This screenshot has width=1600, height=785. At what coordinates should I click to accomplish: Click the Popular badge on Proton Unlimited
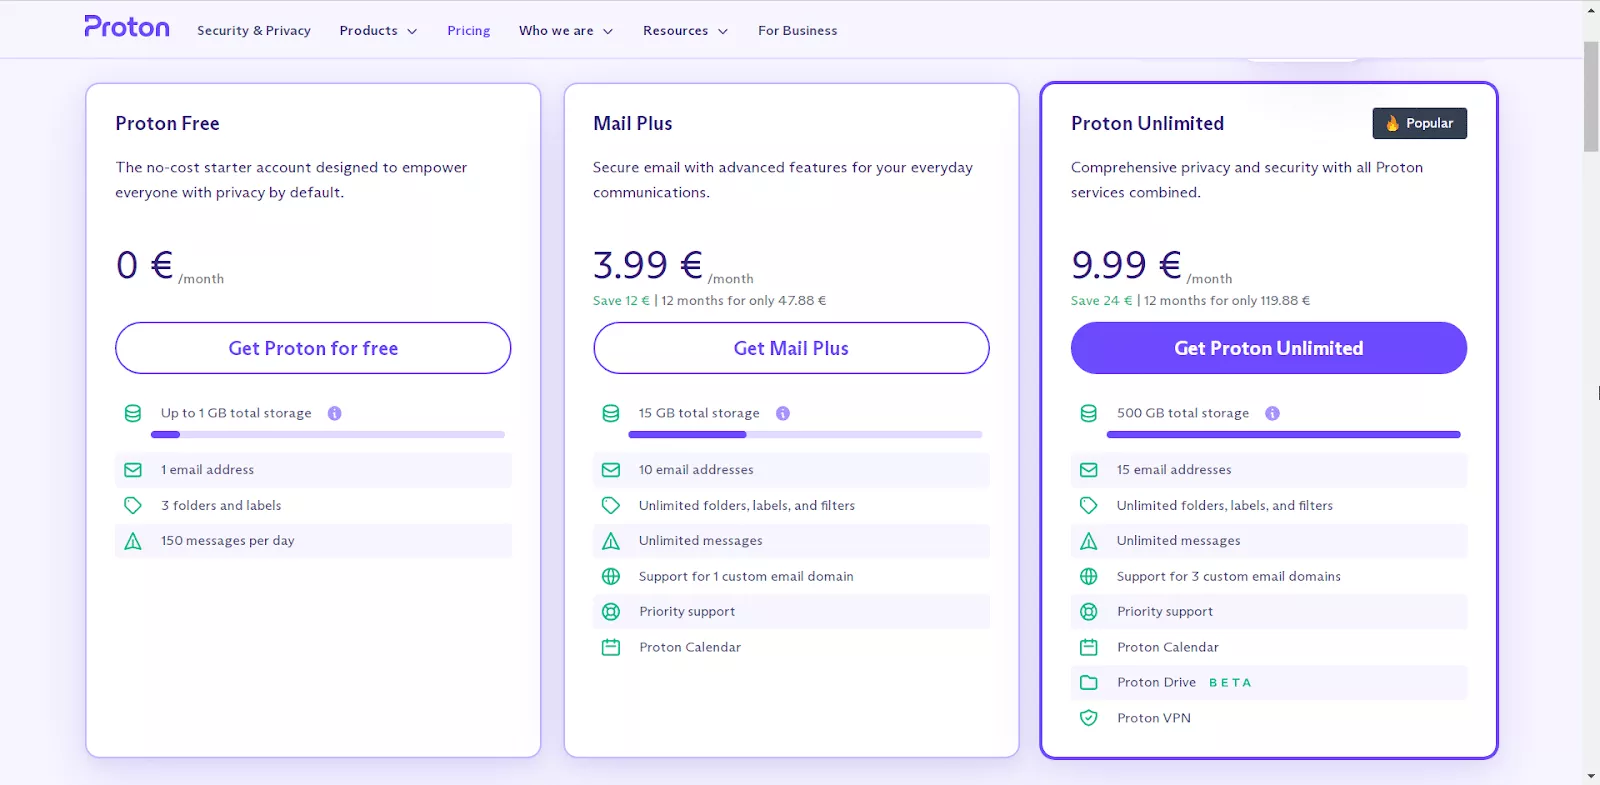tap(1420, 123)
